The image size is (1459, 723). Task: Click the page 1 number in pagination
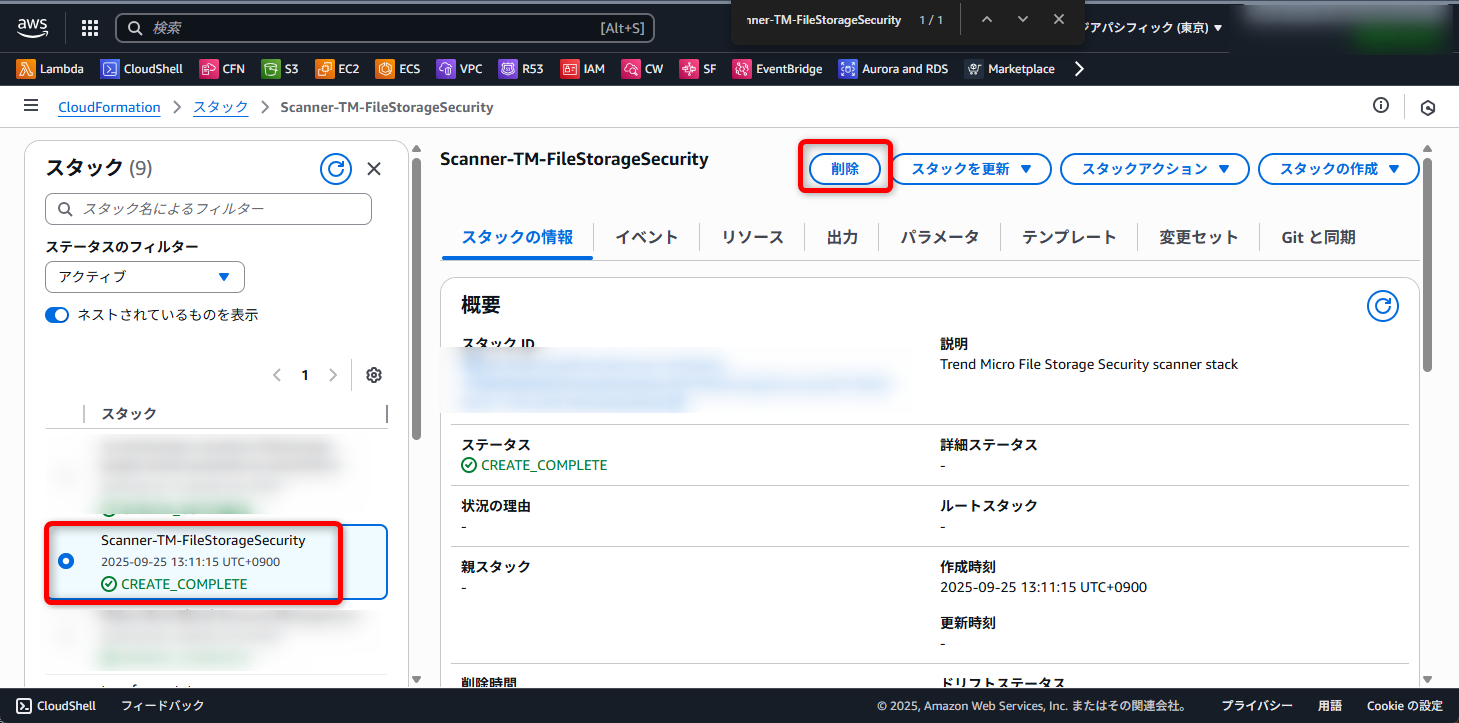pos(305,375)
